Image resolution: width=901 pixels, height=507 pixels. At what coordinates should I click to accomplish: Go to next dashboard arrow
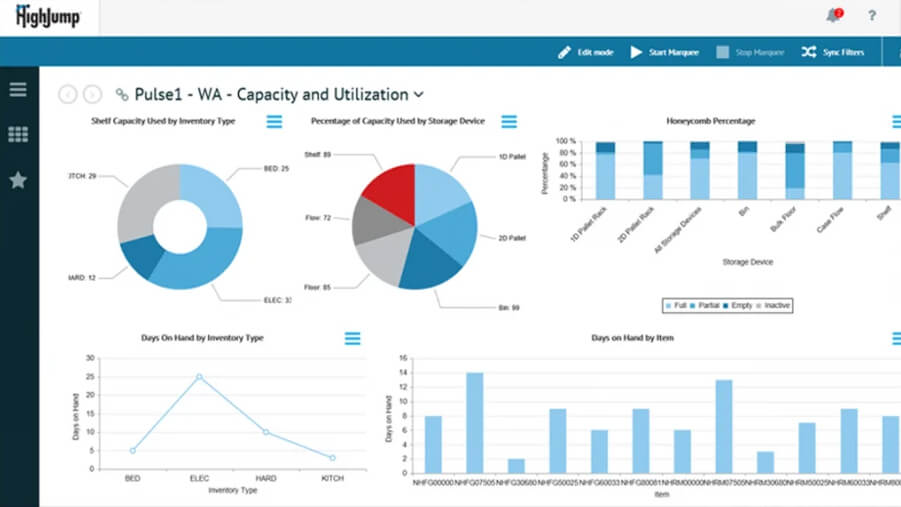(92, 95)
